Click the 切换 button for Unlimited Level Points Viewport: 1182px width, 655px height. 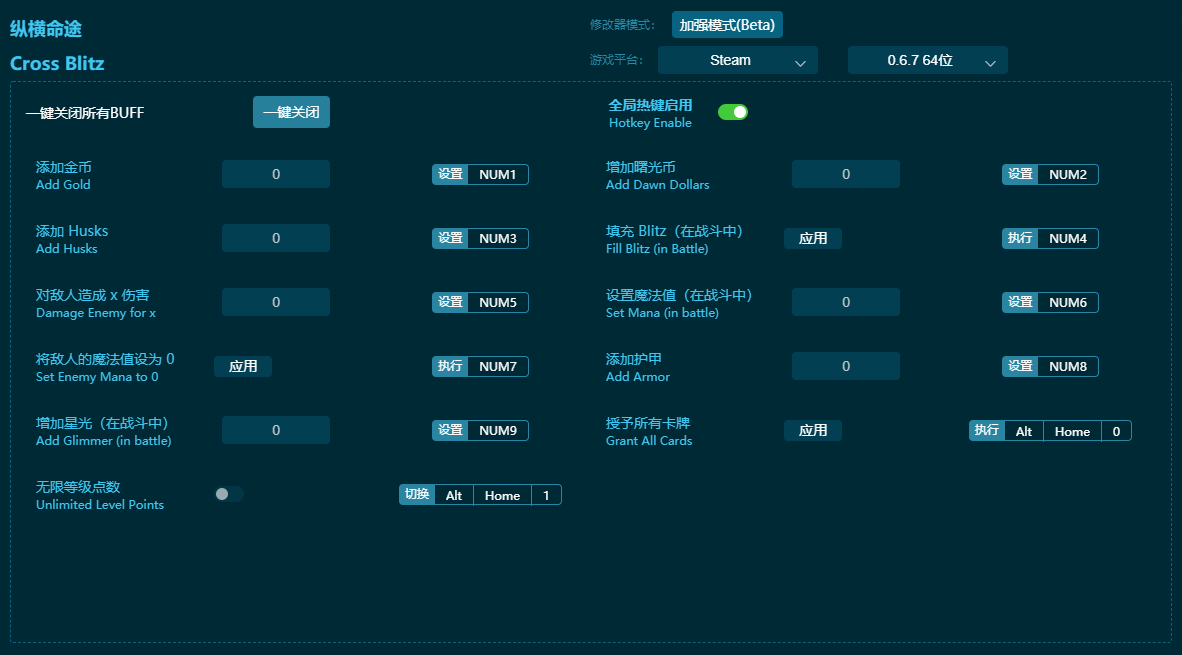[x=416, y=494]
